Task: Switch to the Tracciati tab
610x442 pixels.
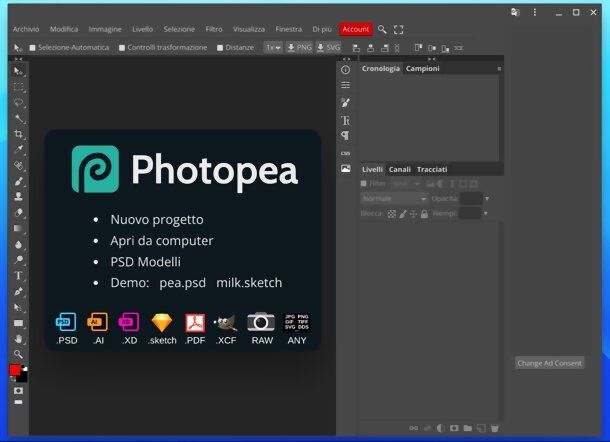Action: 432,169
